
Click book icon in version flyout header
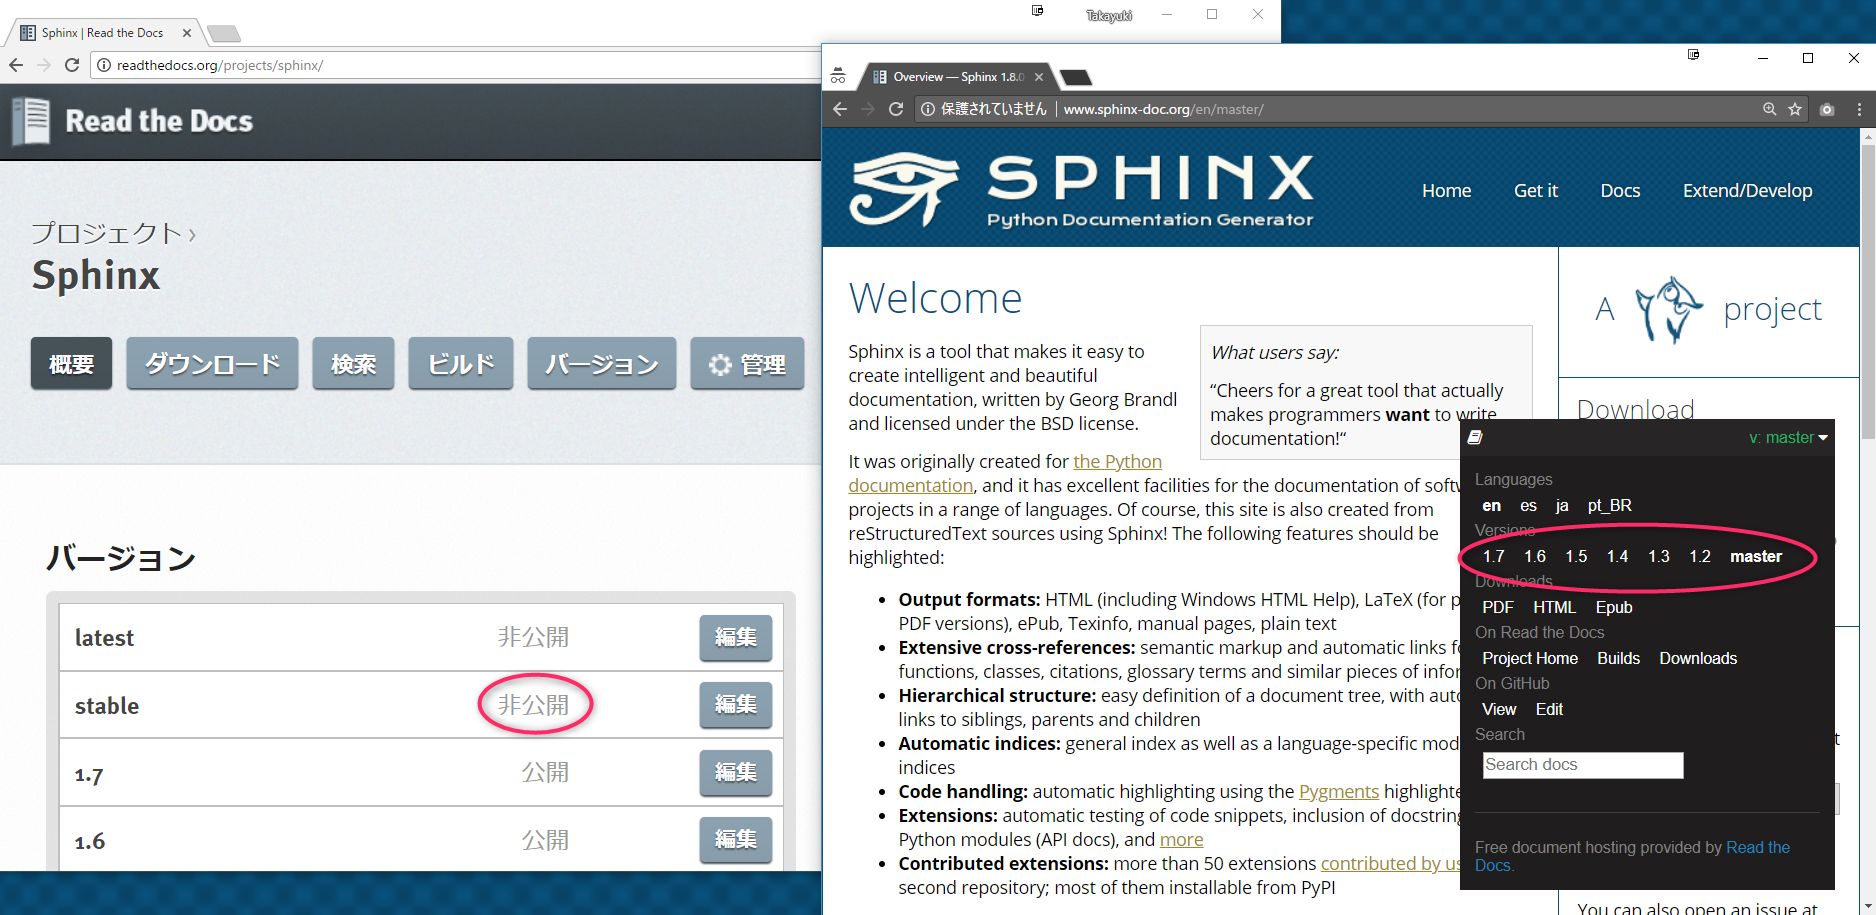[x=1475, y=437]
